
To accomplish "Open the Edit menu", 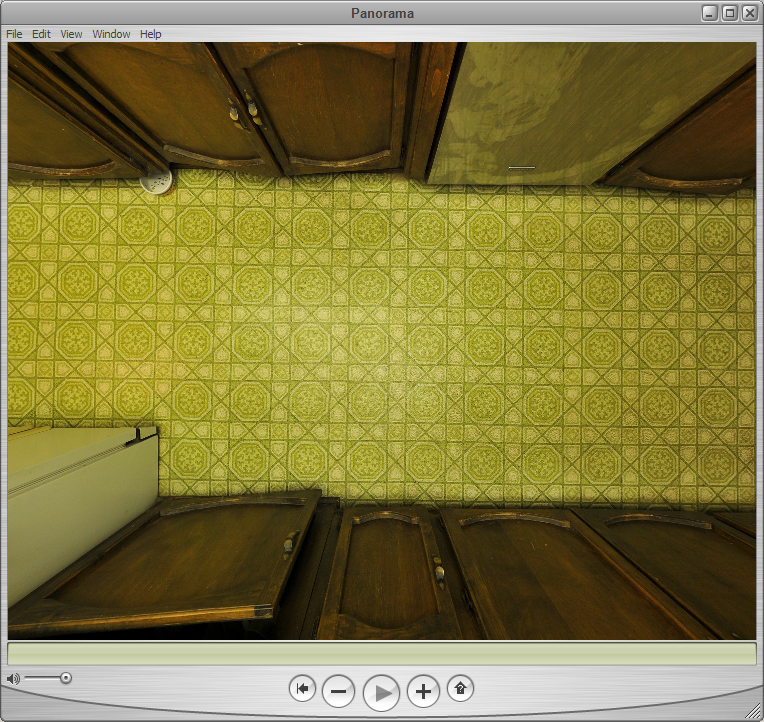I will tap(41, 34).
